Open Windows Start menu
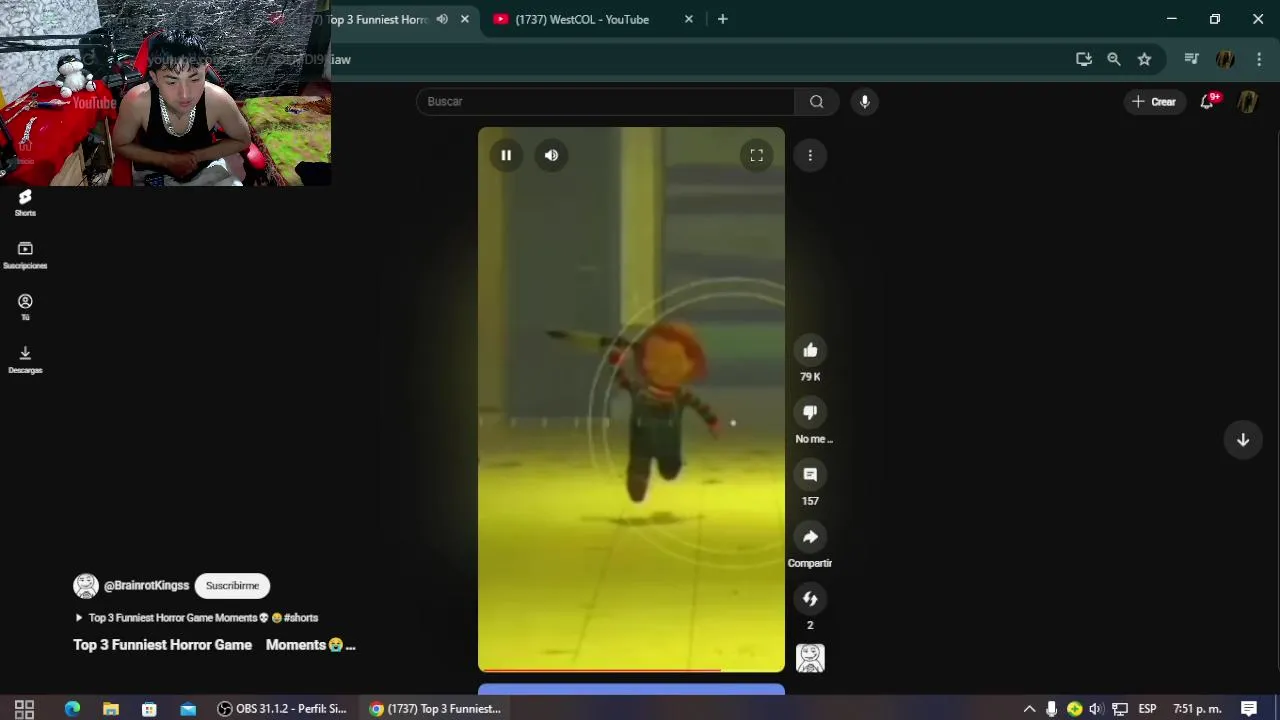The width and height of the screenshot is (1280, 720). tap(25, 709)
